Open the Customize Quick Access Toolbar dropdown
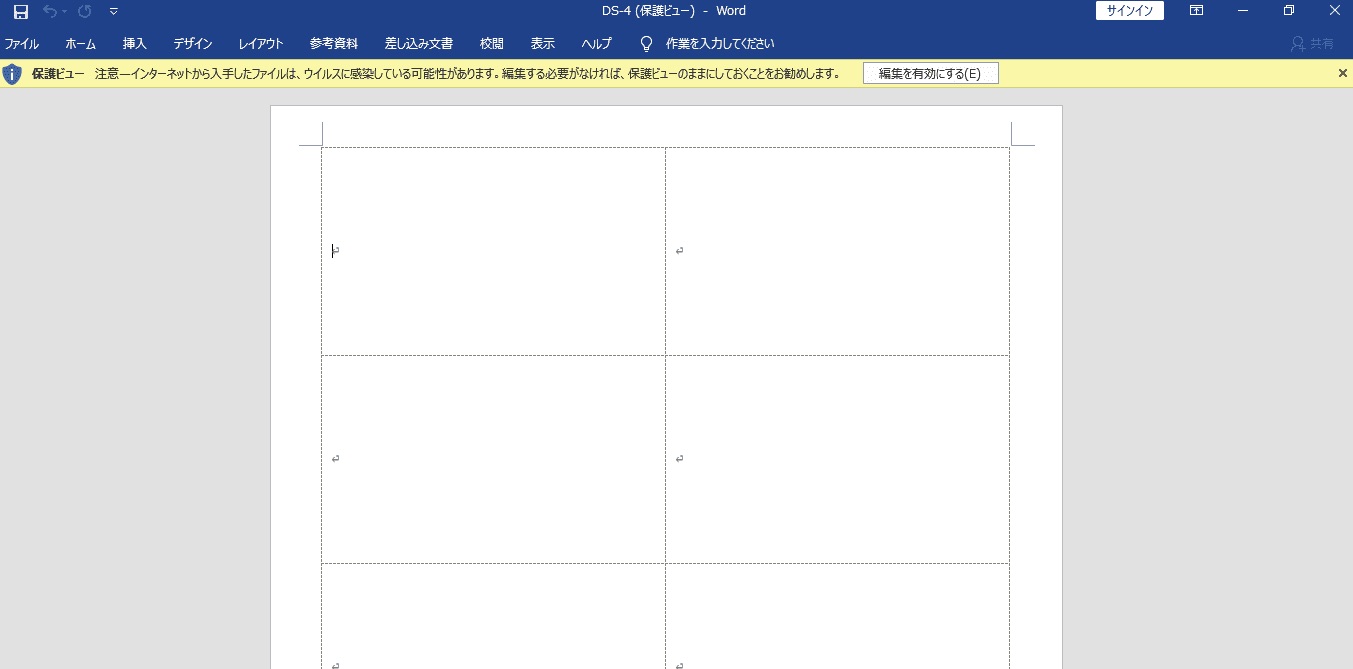 (113, 11)
